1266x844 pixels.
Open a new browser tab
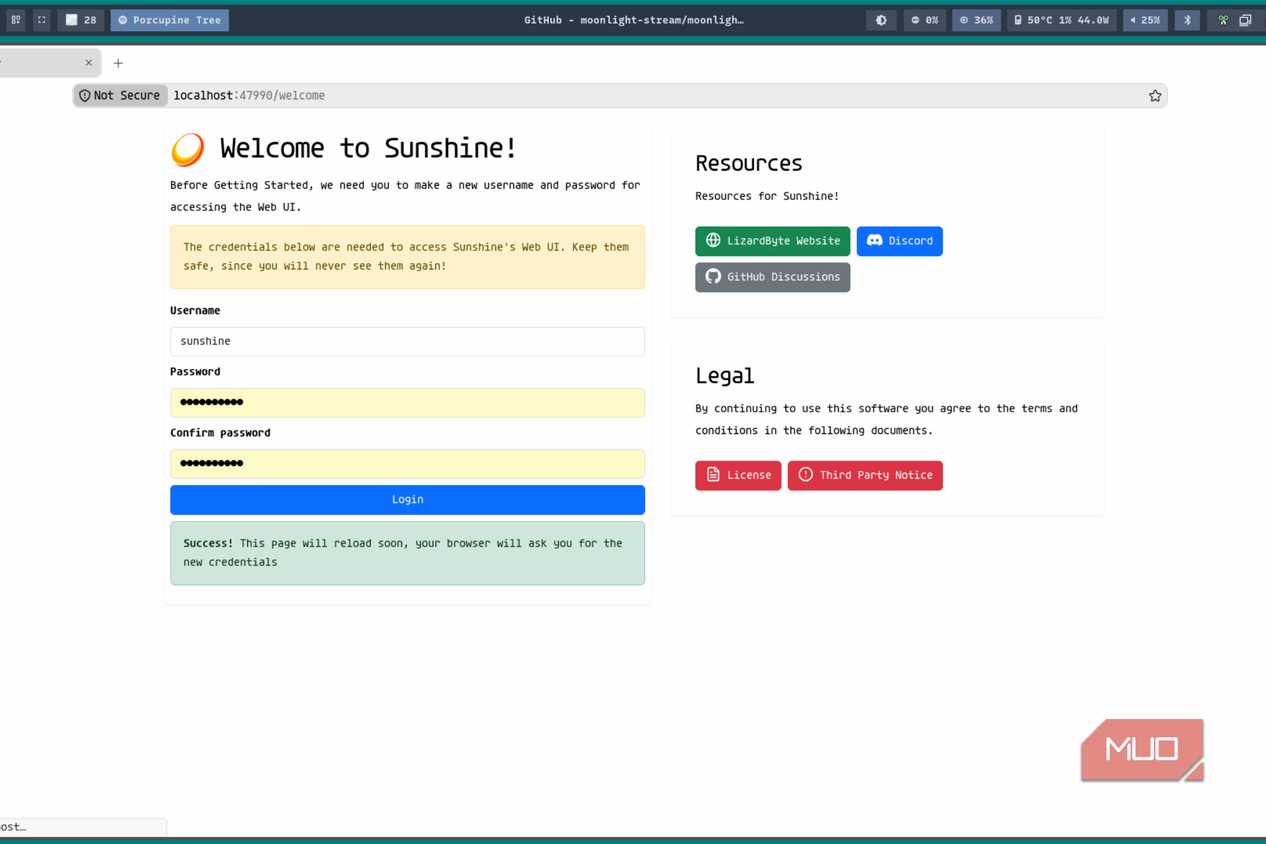coord(118,63)
